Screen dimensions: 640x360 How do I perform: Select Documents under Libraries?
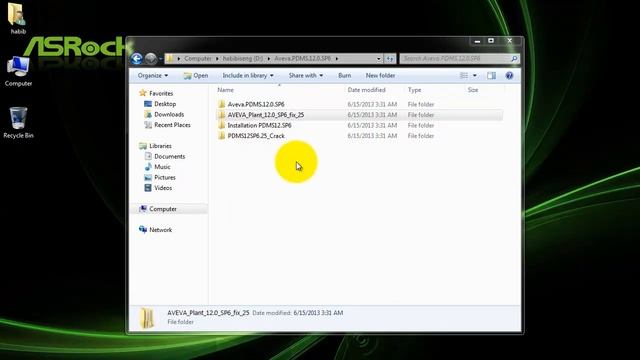point(169,156)
